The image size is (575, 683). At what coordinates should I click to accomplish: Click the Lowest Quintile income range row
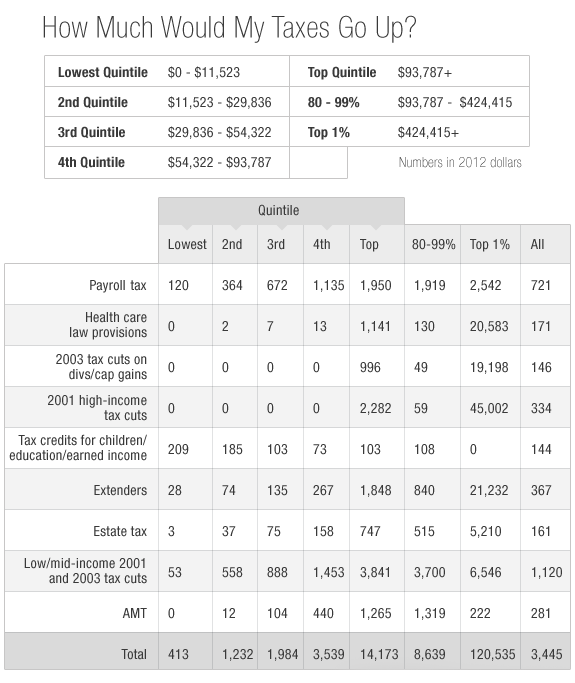pos(167,71)
